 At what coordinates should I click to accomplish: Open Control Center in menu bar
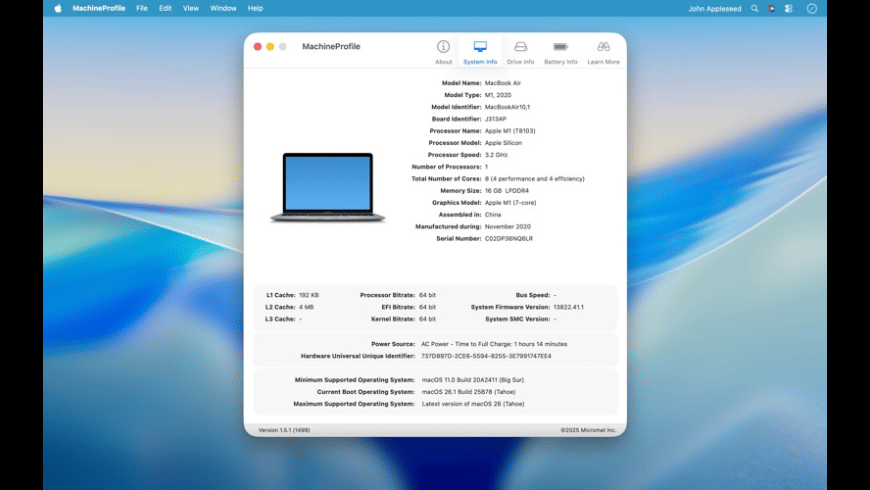788,8
